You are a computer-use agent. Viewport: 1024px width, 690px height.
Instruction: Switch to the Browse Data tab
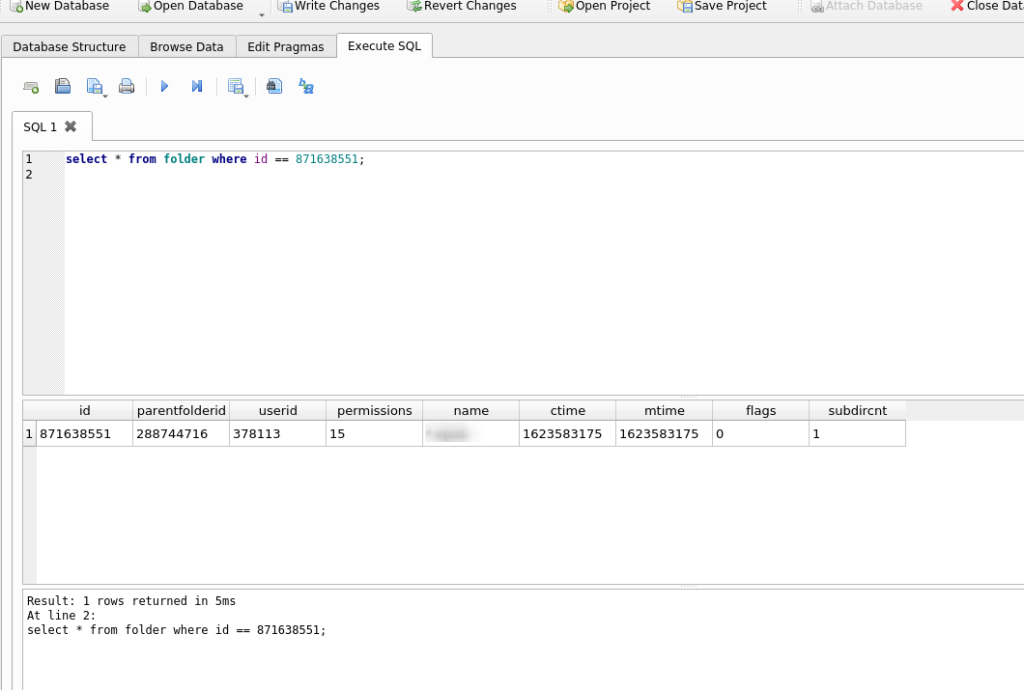coord(186,46)
